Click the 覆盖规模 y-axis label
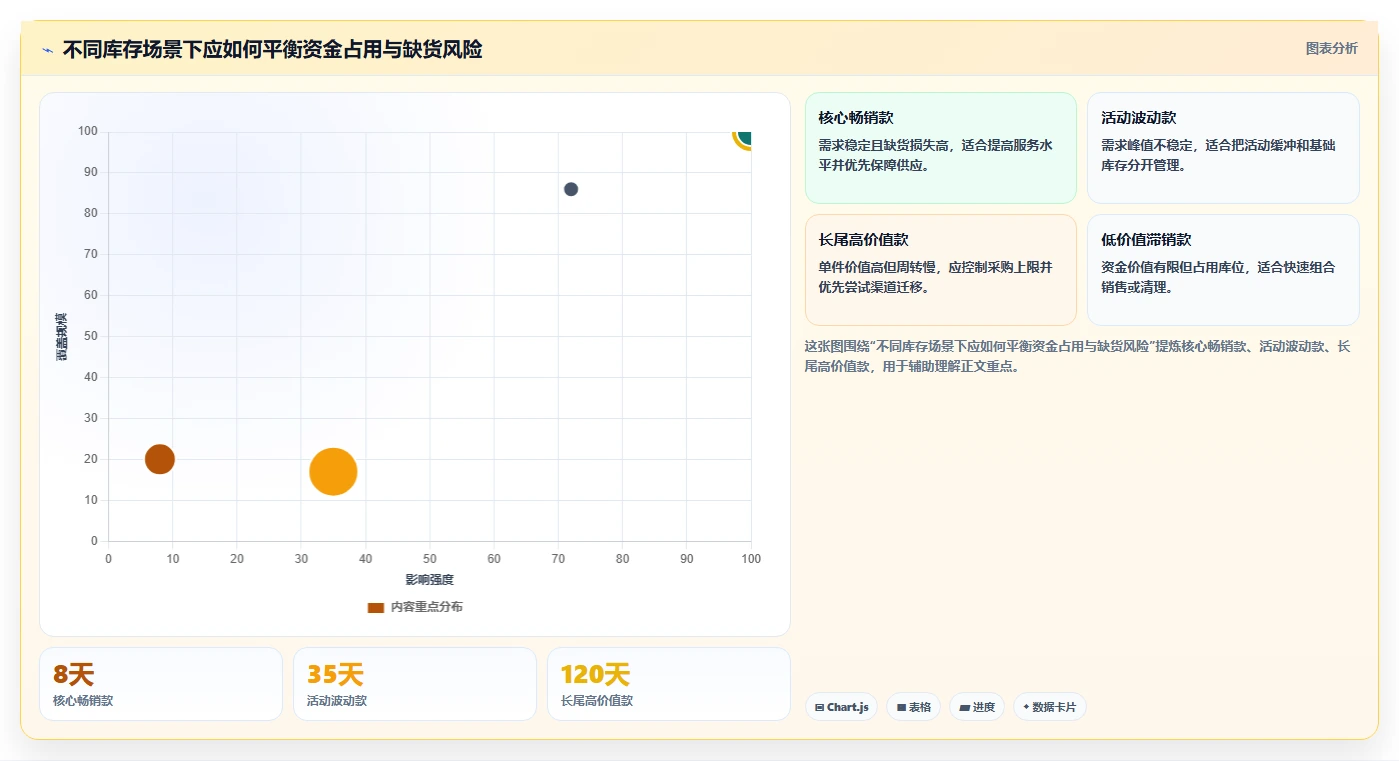 tap(62, 336)
